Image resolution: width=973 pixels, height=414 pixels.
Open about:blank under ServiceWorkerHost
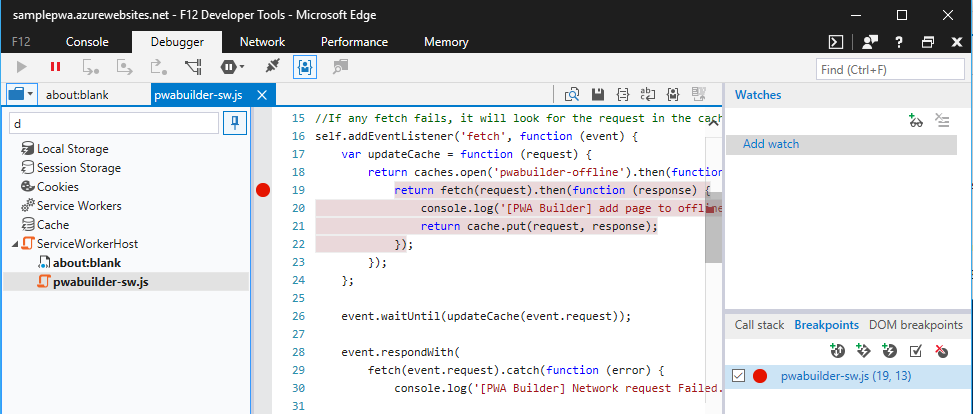pyautogui.click(x=87, y=263)
